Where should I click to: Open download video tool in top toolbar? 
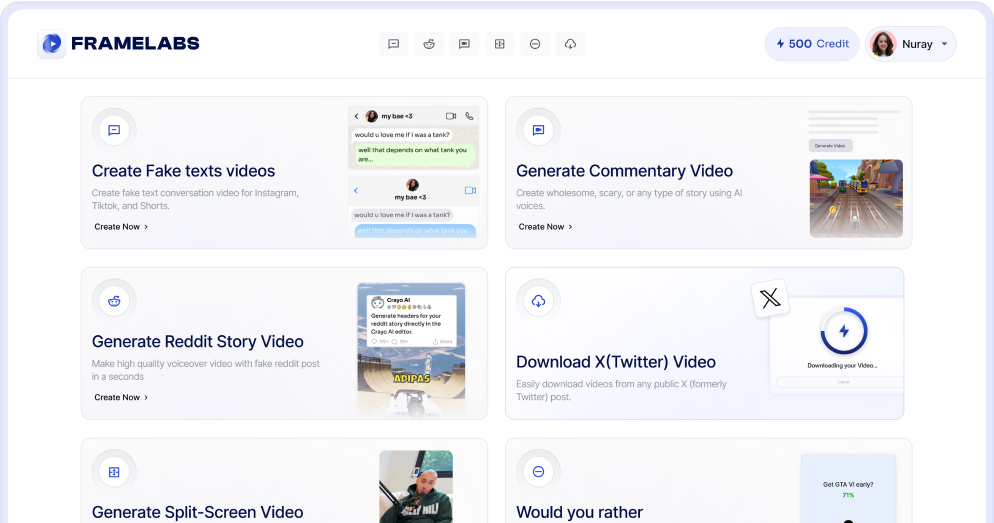(571, 44)
